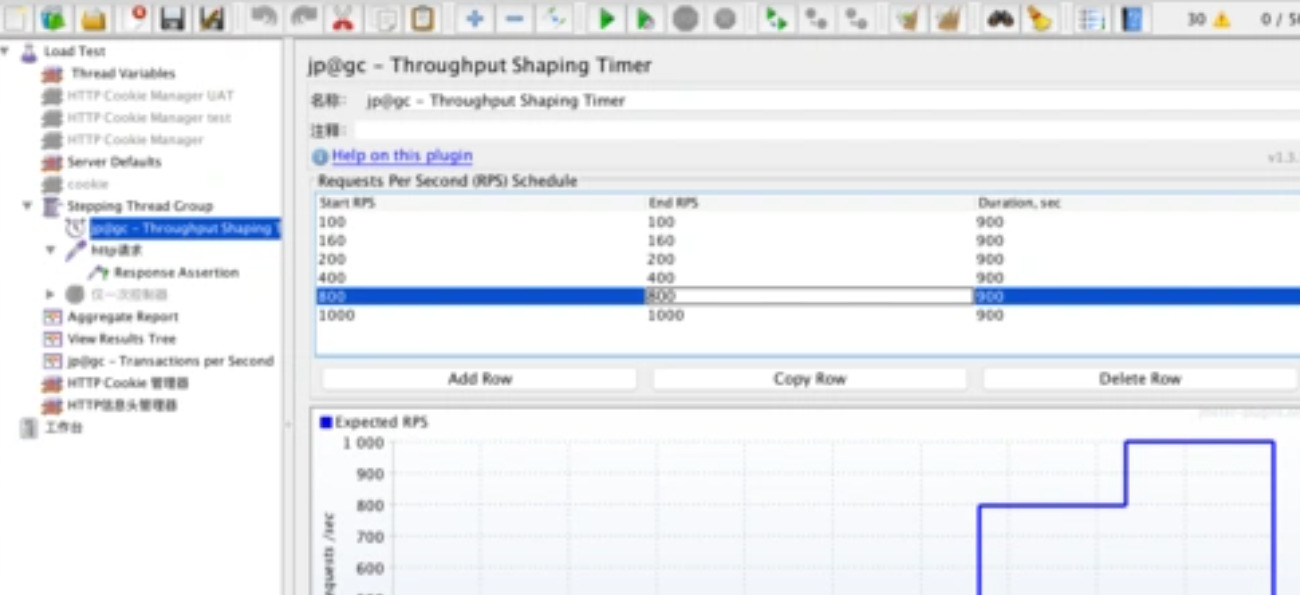Select Response Assertion in the tree
The height and width of the screenshot is (595, 1300).
(176, 272)
